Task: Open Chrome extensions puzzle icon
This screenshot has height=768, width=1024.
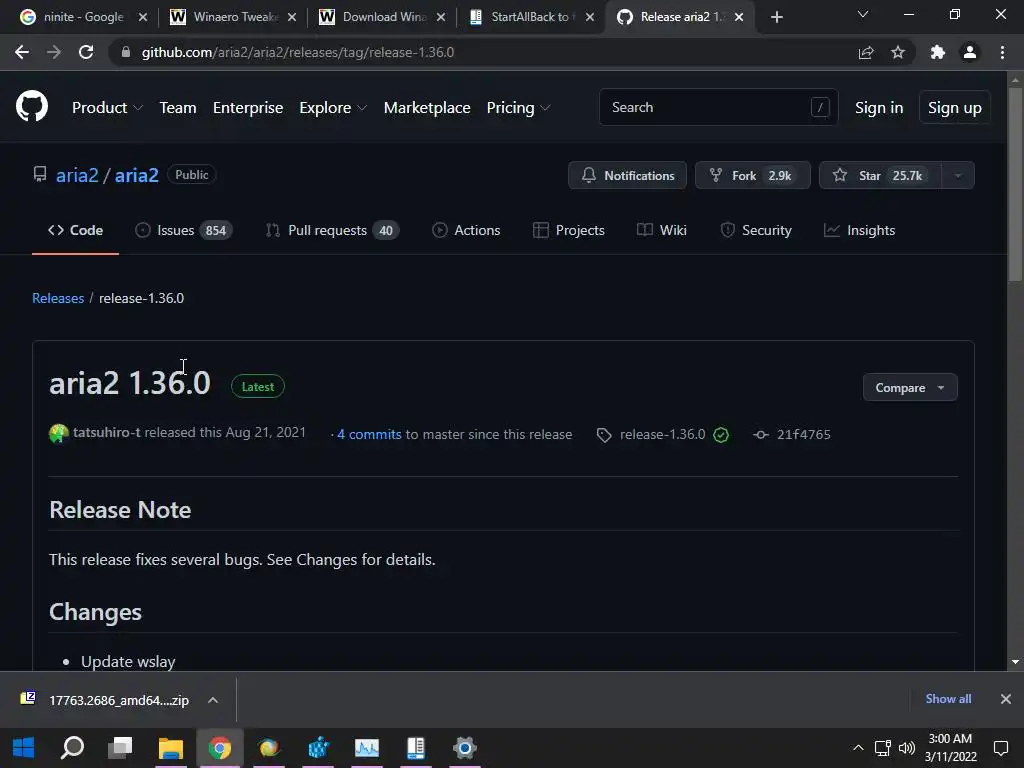Action: click(x=938, y=52)
